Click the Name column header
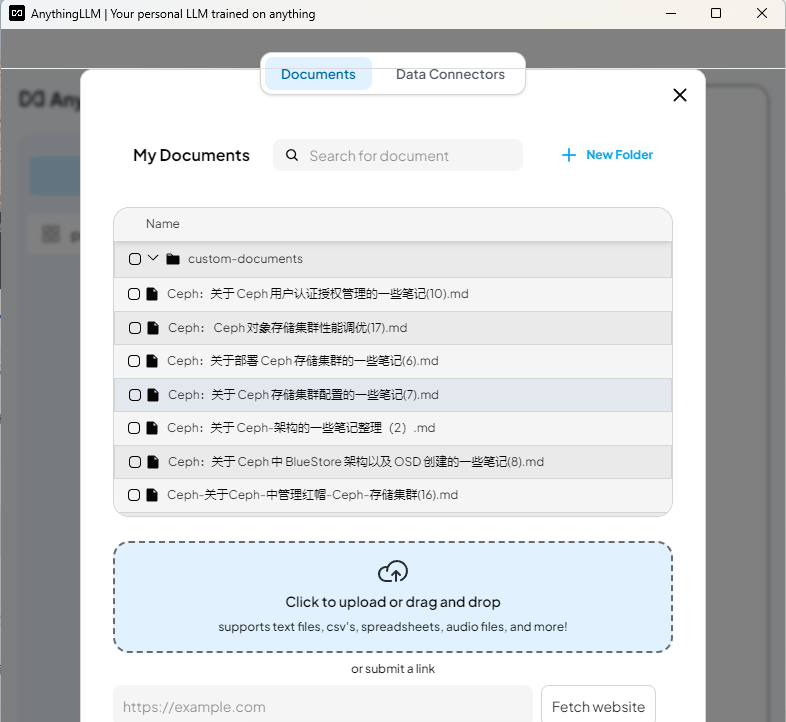 [162, 224]
